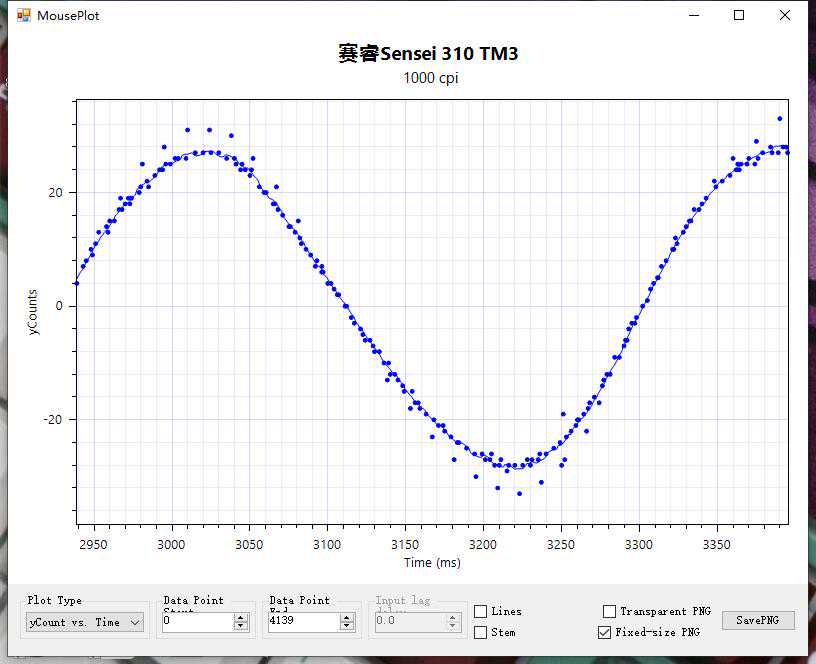Maximize the MousePlot window
Screen dimensions: 816x664
pyautogui.click(x=739, y=15)
